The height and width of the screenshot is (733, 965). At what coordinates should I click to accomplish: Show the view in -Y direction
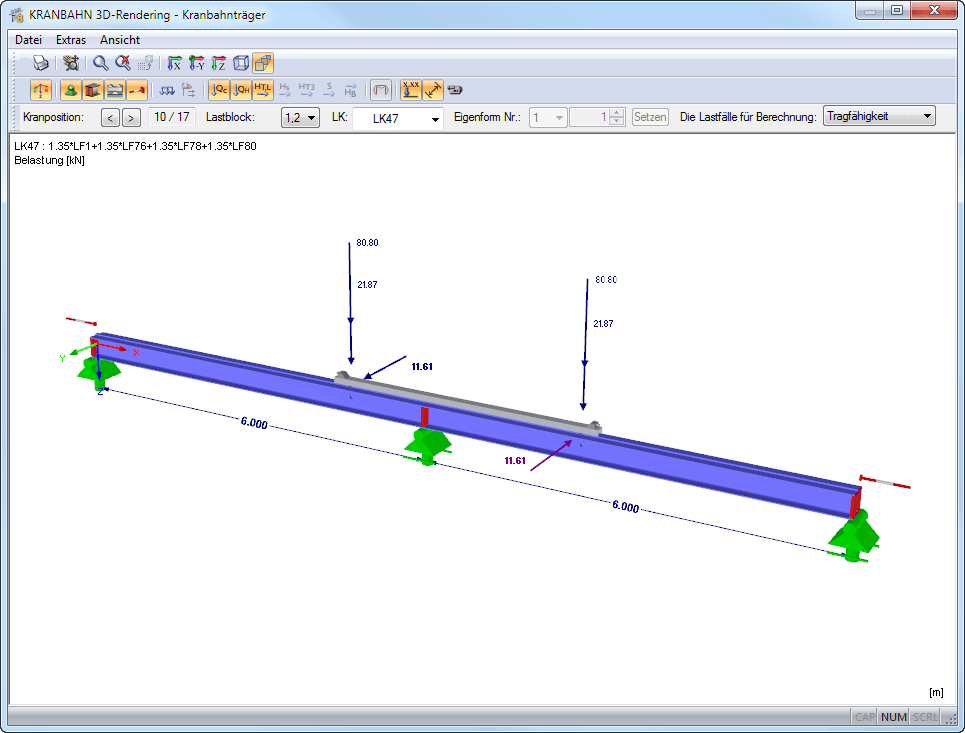pos(197,63)
